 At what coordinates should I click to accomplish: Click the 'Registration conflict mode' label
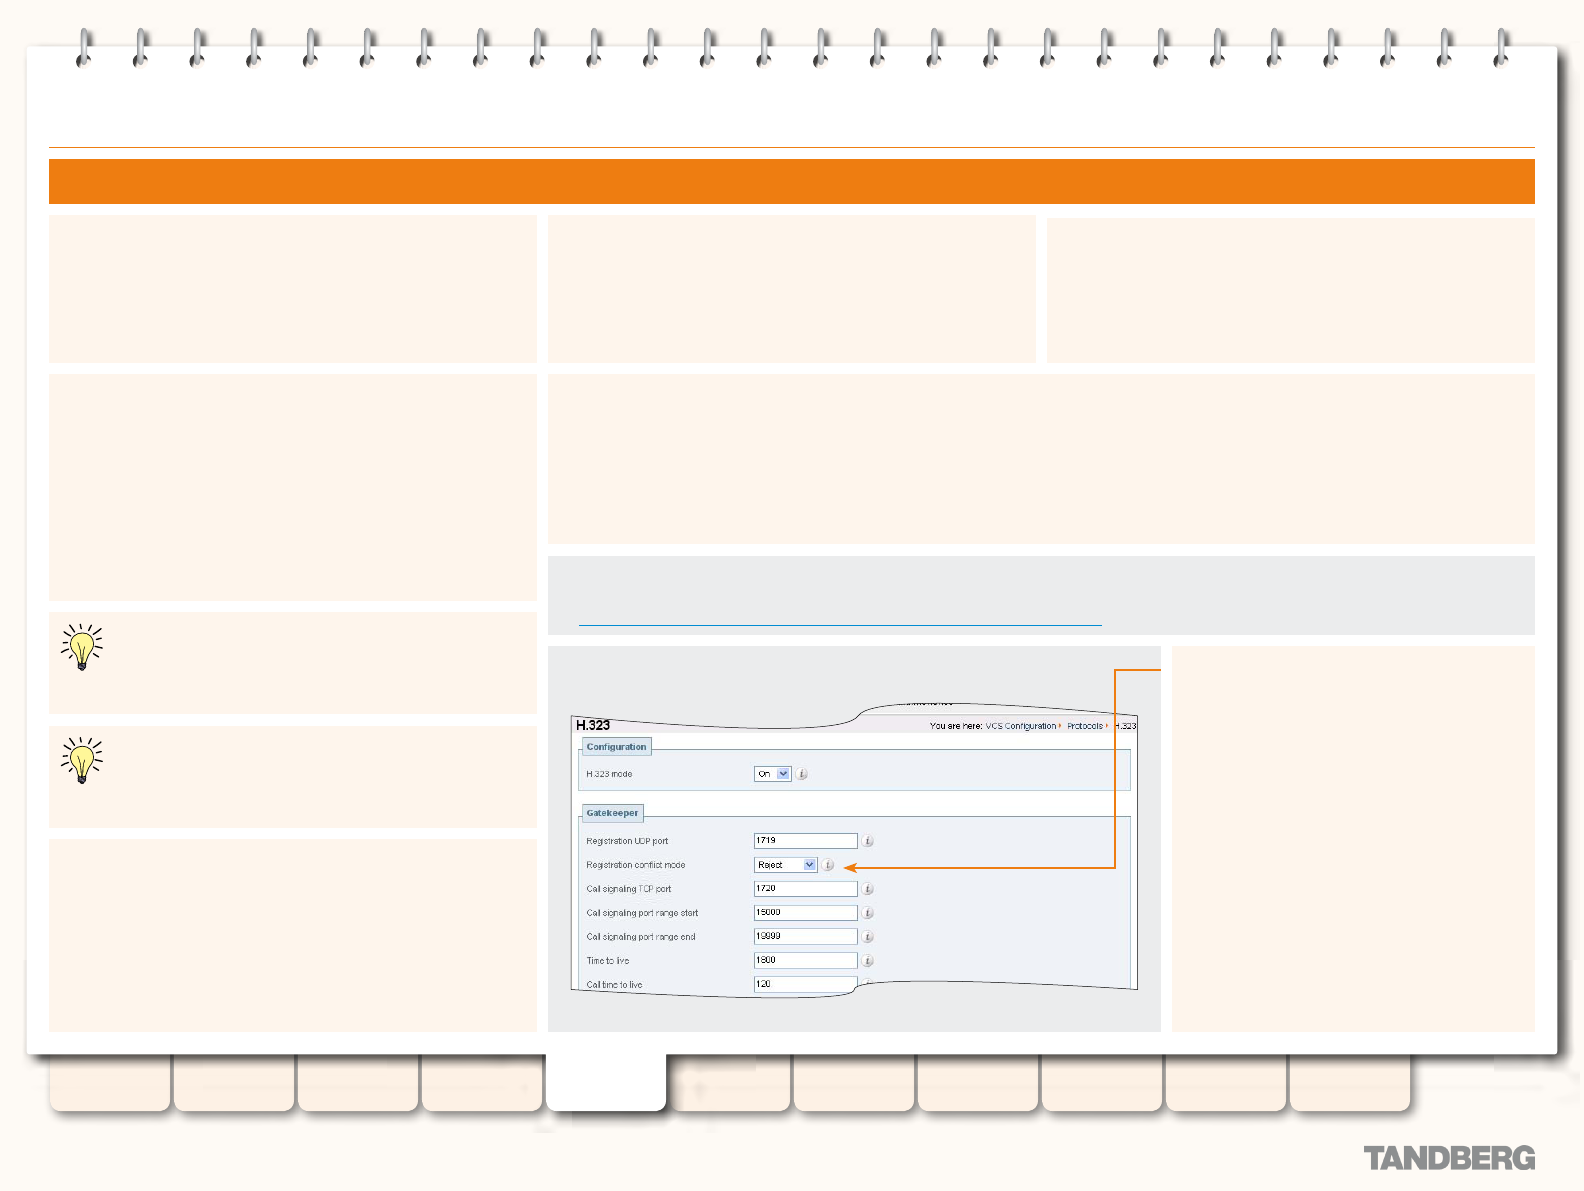636,865
